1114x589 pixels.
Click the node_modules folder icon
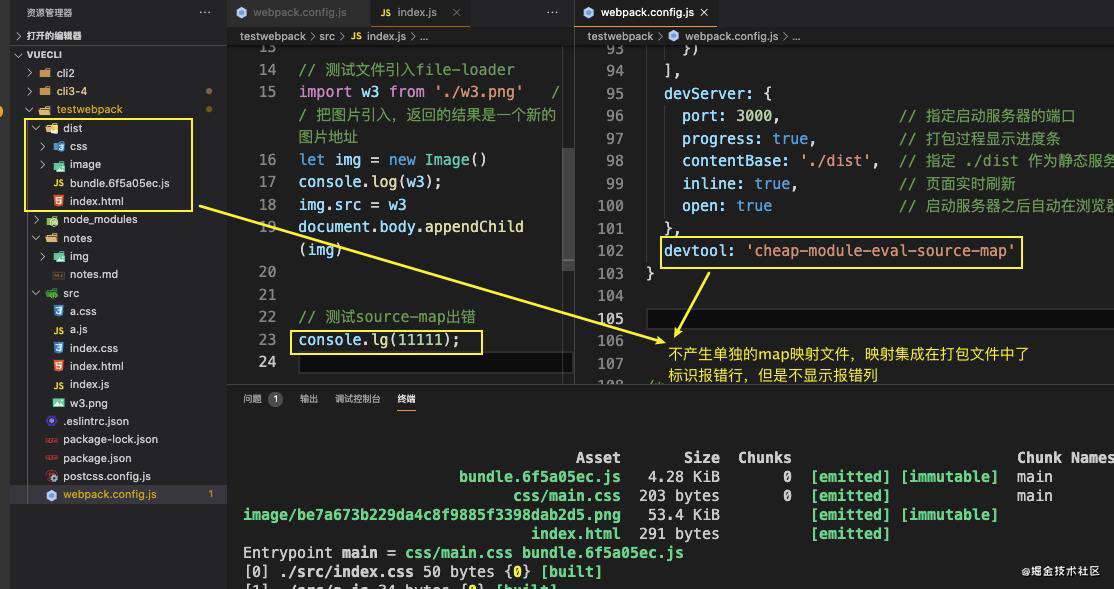(x=51, y=220)
